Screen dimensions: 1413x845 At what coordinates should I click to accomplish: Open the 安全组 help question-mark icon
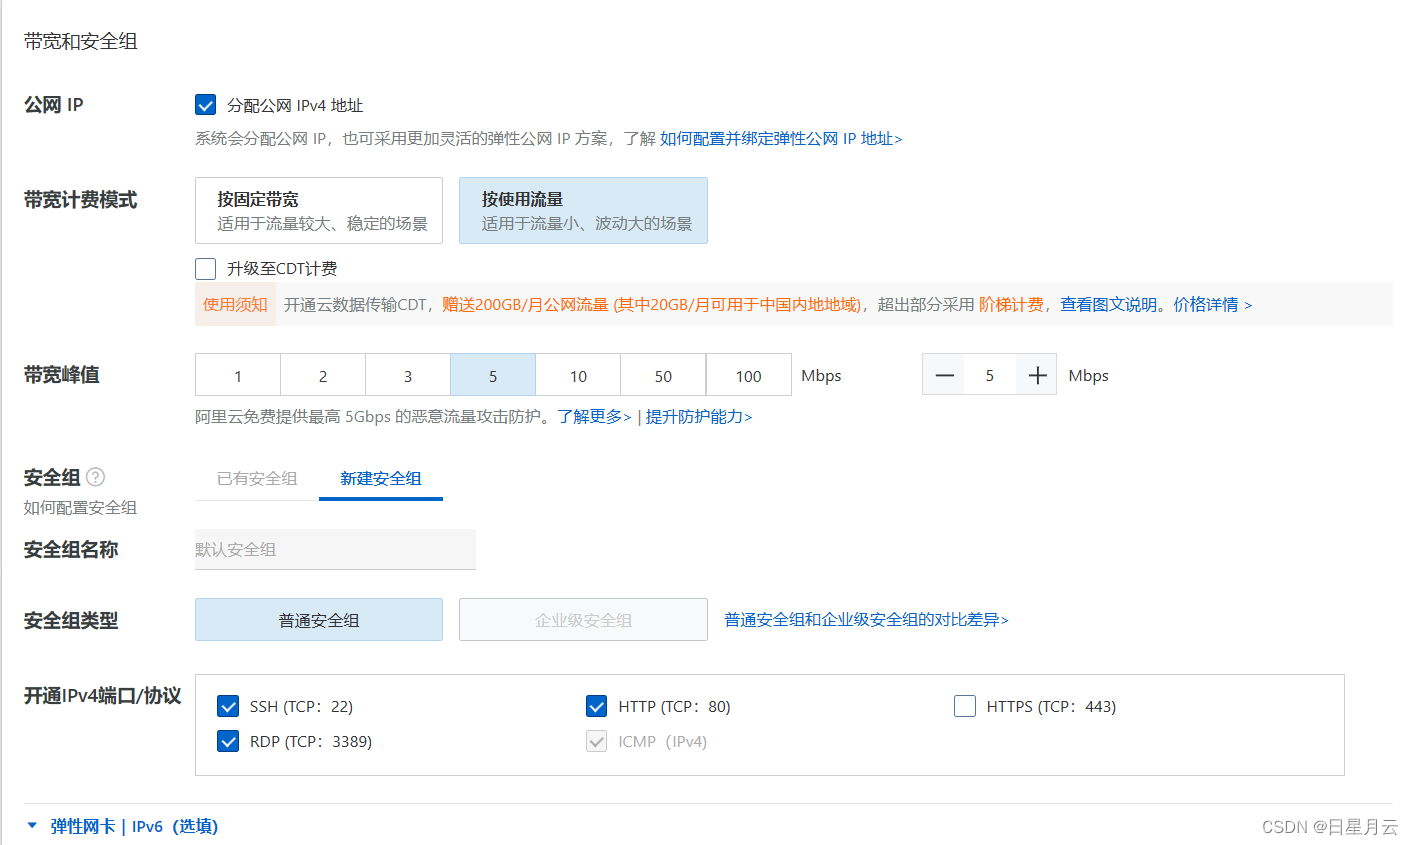(95, 477)
